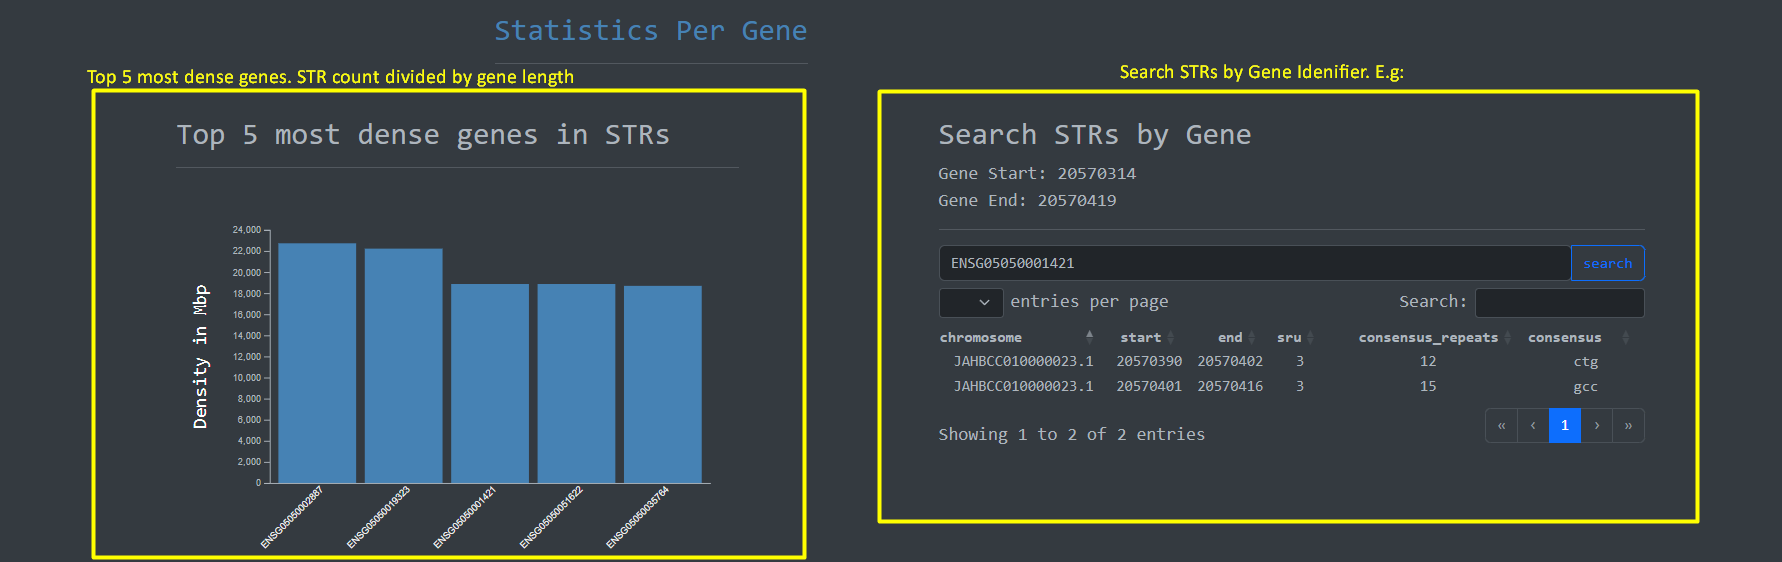Sort table by chromosome column arrow
Screen dimensions: 1782x562
[1089, 337]
